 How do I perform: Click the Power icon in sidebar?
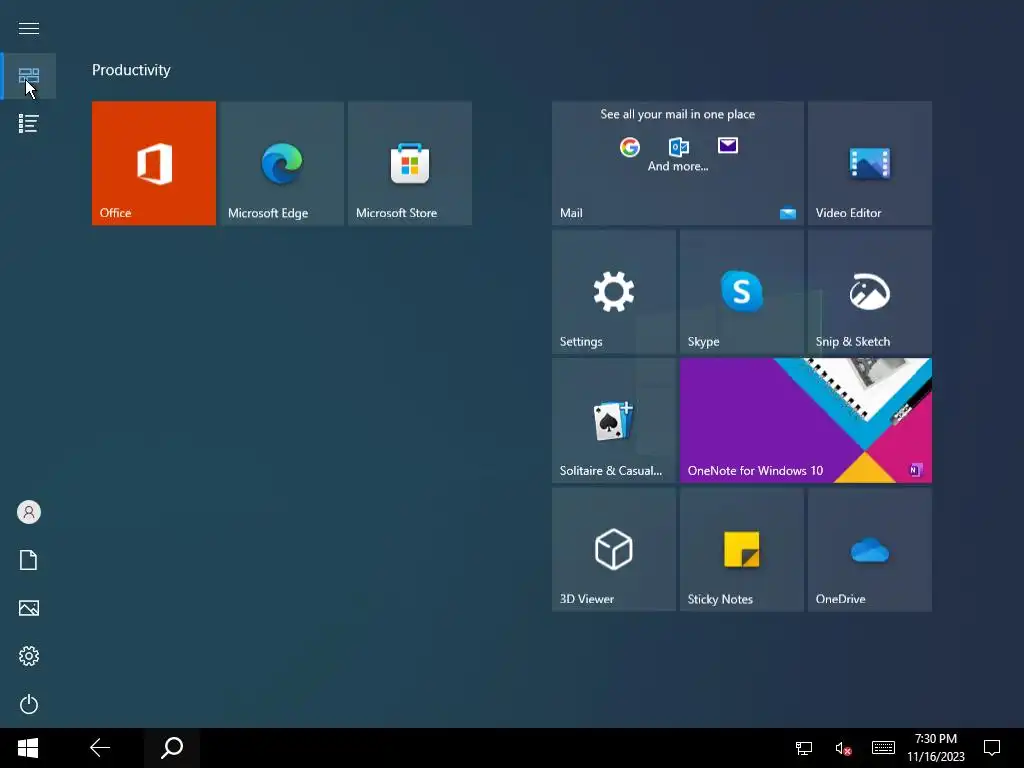(29, 704)
